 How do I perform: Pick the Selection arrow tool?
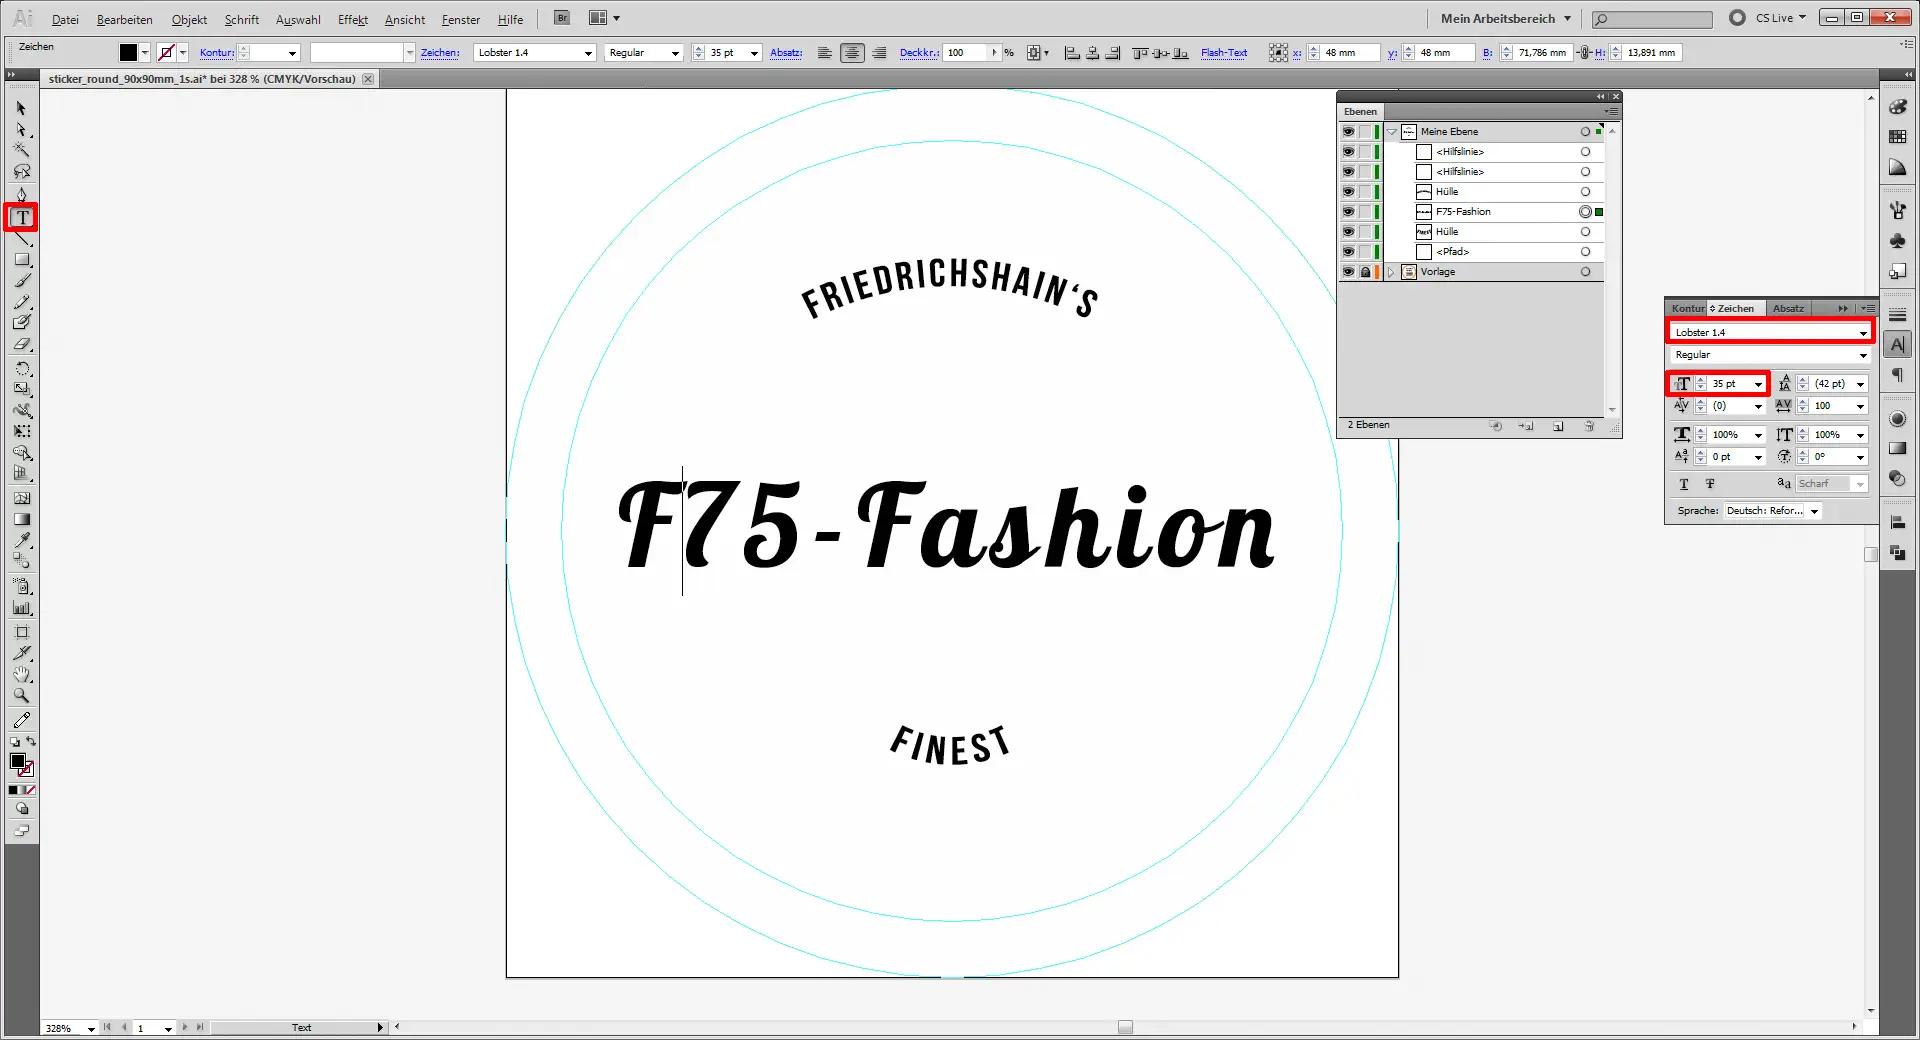coord(22,108)
